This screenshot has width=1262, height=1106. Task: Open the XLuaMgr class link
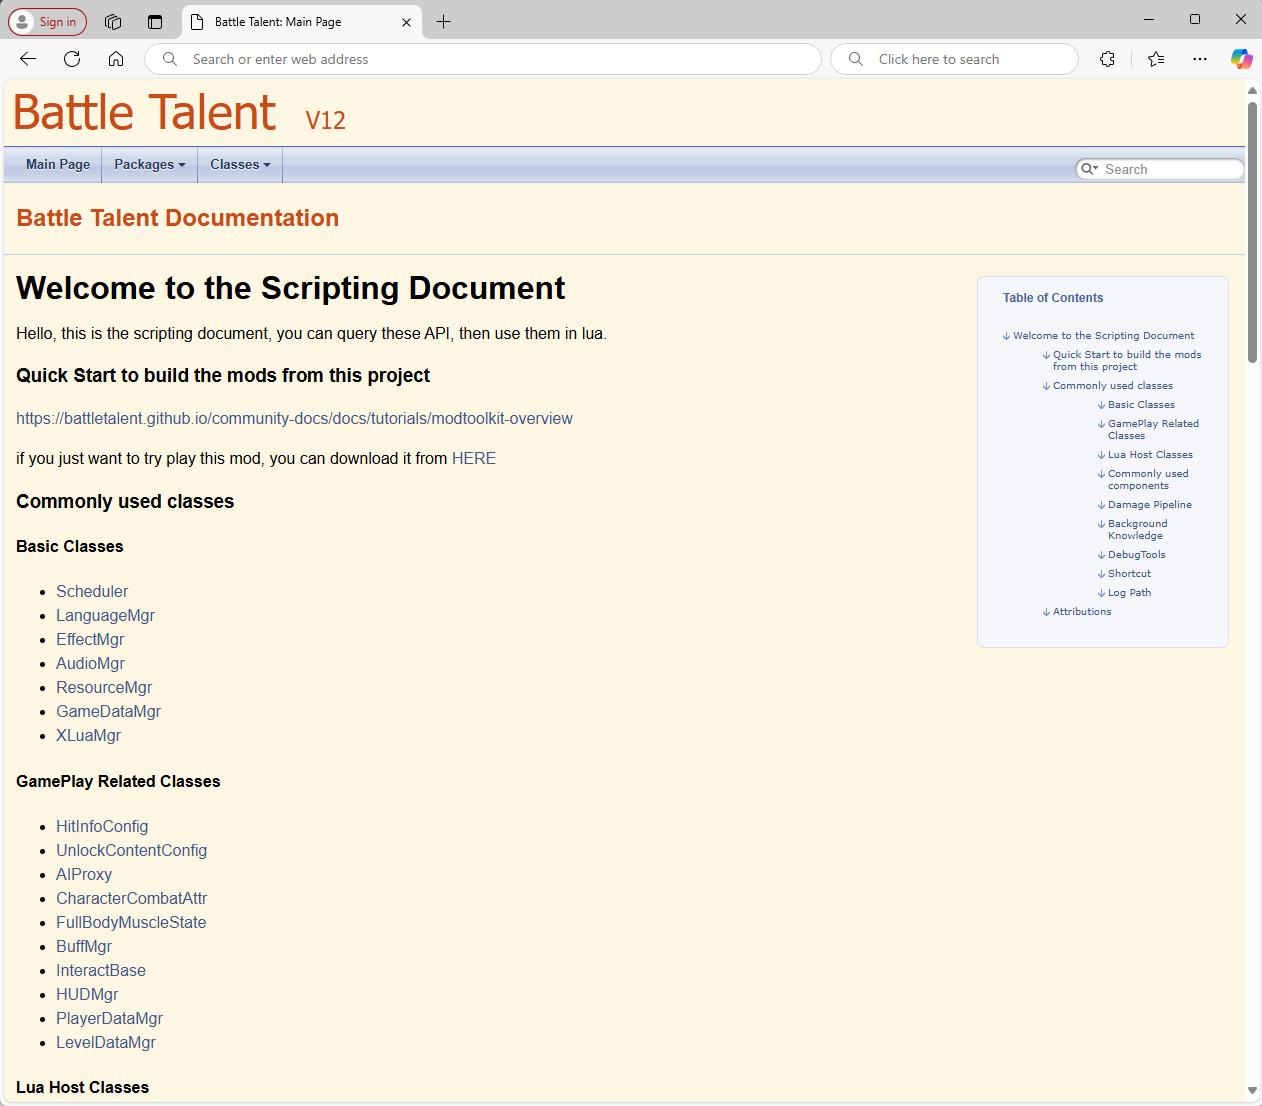[88, 735]
